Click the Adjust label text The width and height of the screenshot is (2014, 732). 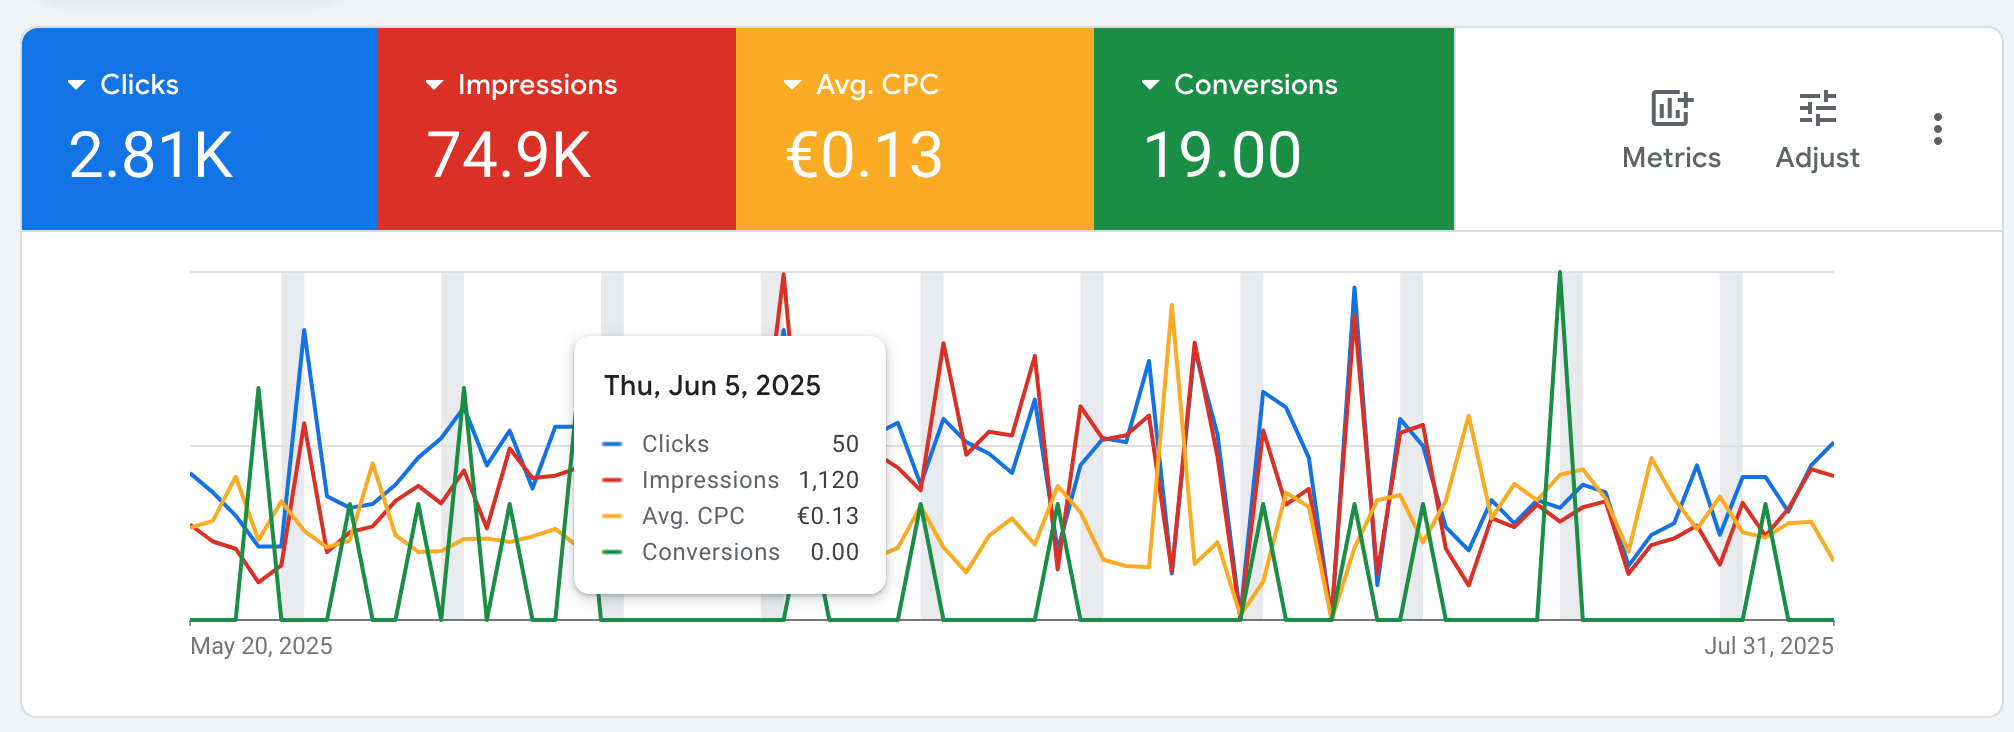click(1817, 158)
